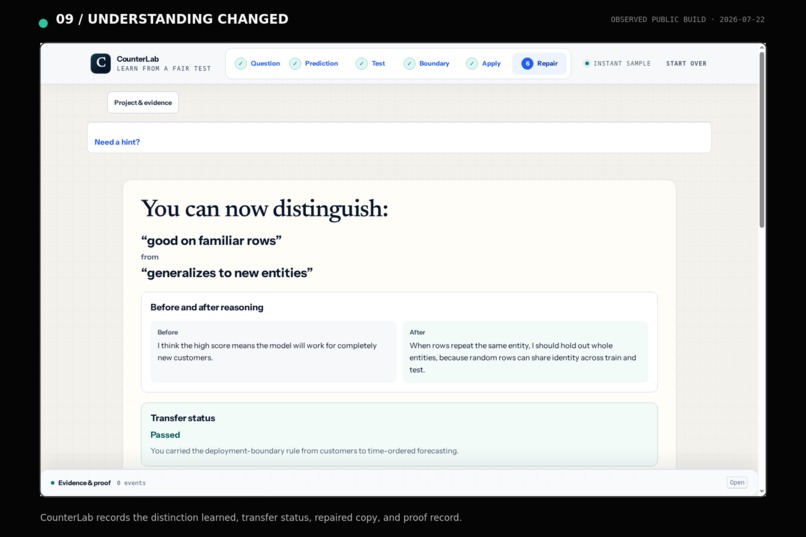The image size is (806, 537).
Task: Click the scrollbar down arrow
Action: point(762,492)
